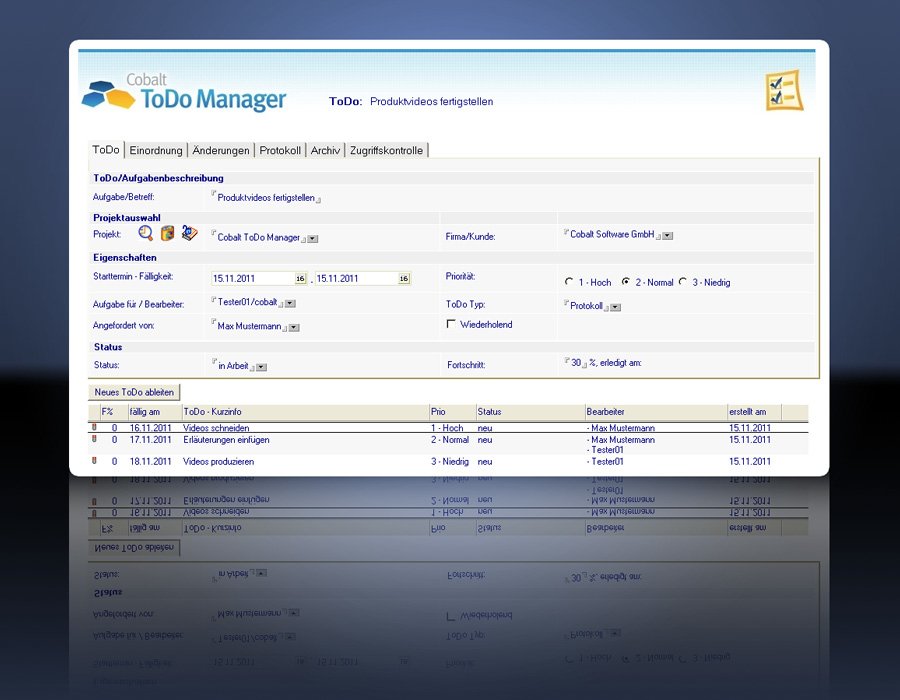
Task: Sort by the Bearbeiter column header
Action: (x=605, y=411)
